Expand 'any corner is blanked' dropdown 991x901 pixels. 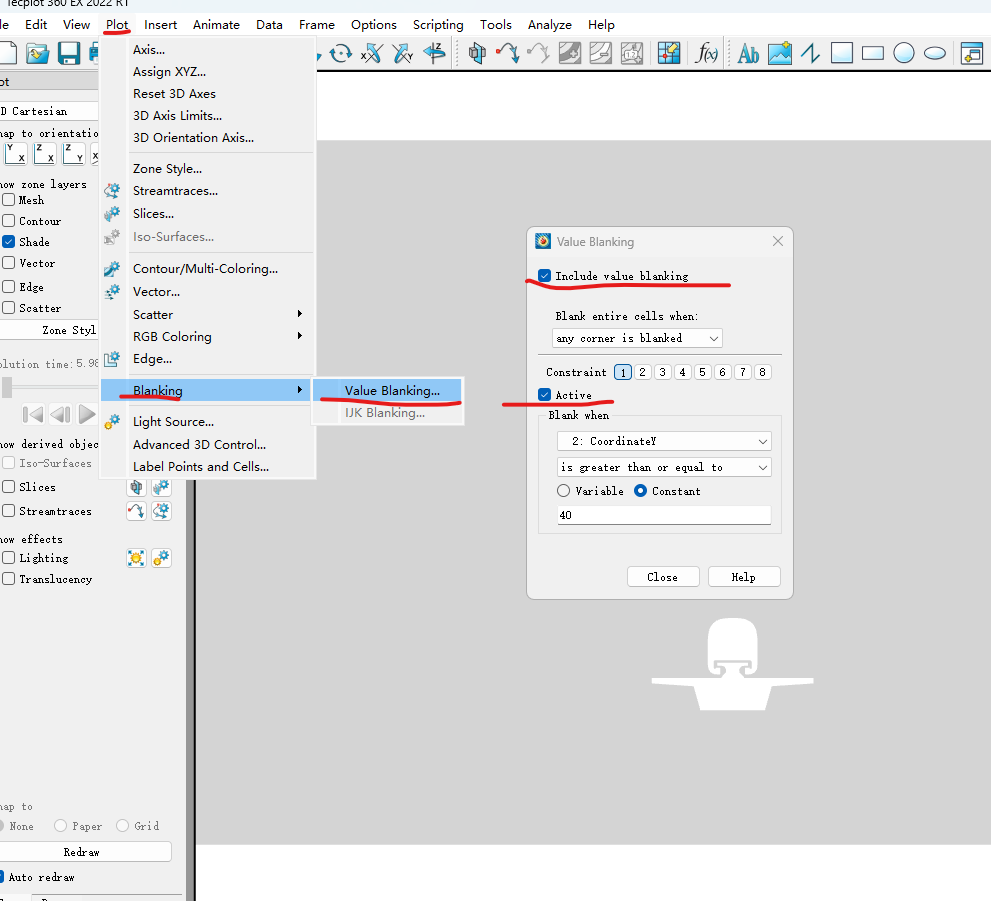point(637,338)
